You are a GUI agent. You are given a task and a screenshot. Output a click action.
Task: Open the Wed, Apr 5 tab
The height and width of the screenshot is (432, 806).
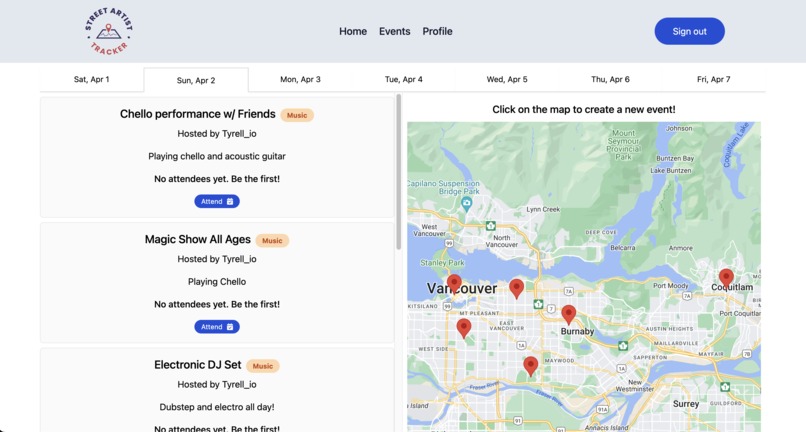coord(507,79)
